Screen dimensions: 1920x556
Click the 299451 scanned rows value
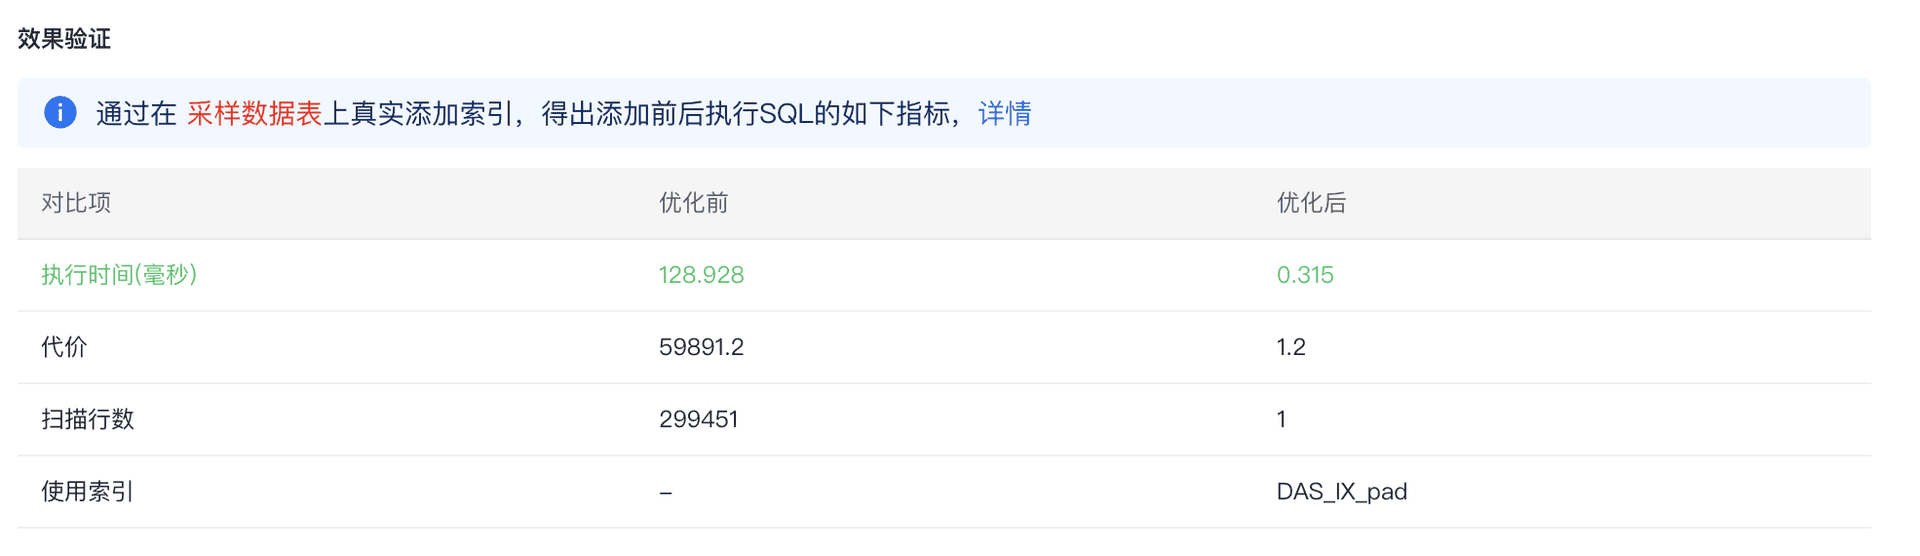coord(698,419)
